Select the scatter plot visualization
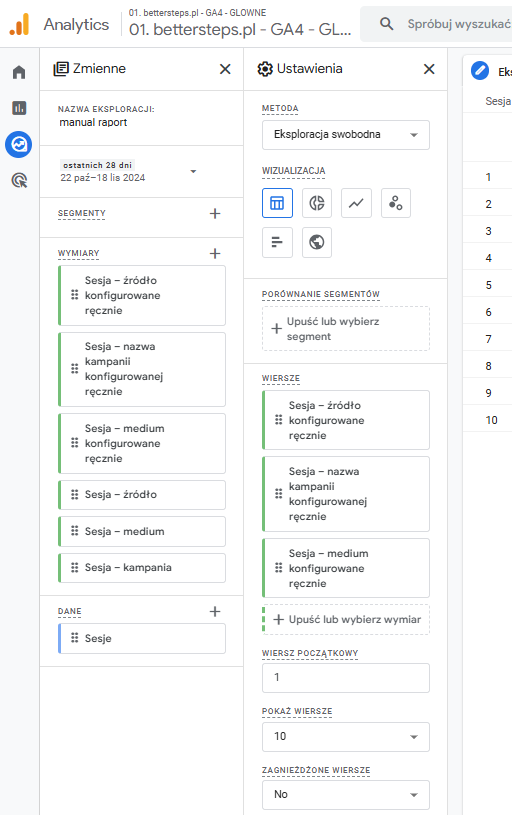Viewport: 512px width, 815px height. coord(396,203)
